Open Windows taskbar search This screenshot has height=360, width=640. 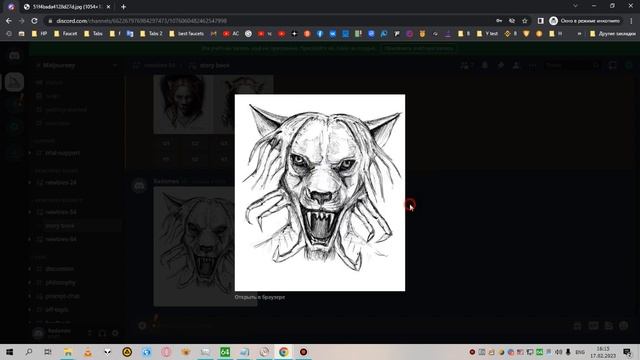pos(29,352)
